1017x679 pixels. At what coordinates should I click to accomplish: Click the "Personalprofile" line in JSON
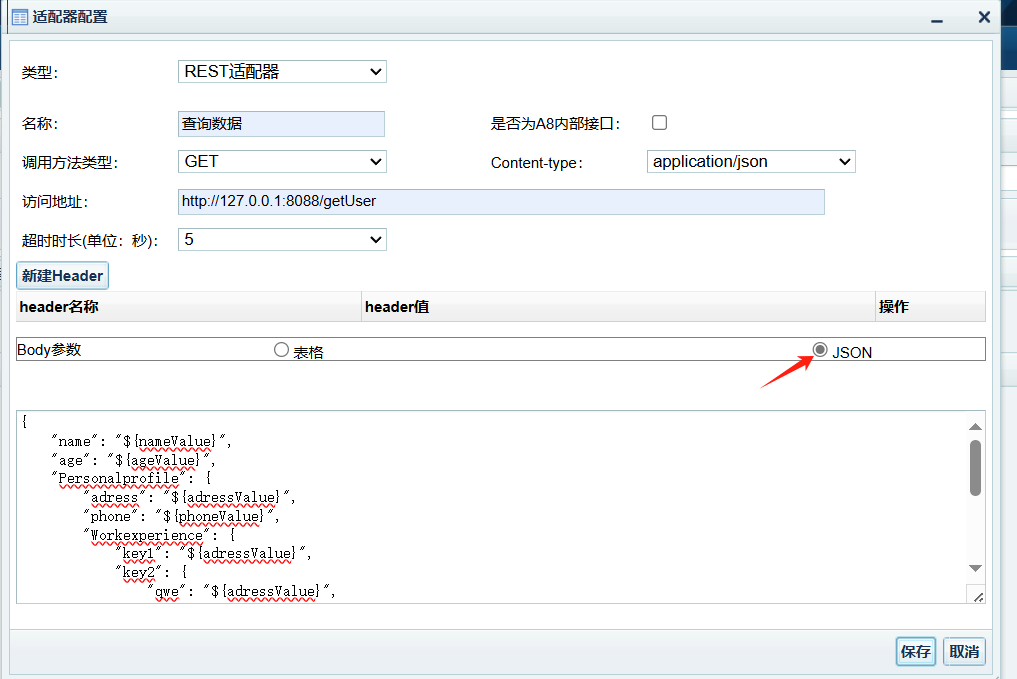click(131, 479)
